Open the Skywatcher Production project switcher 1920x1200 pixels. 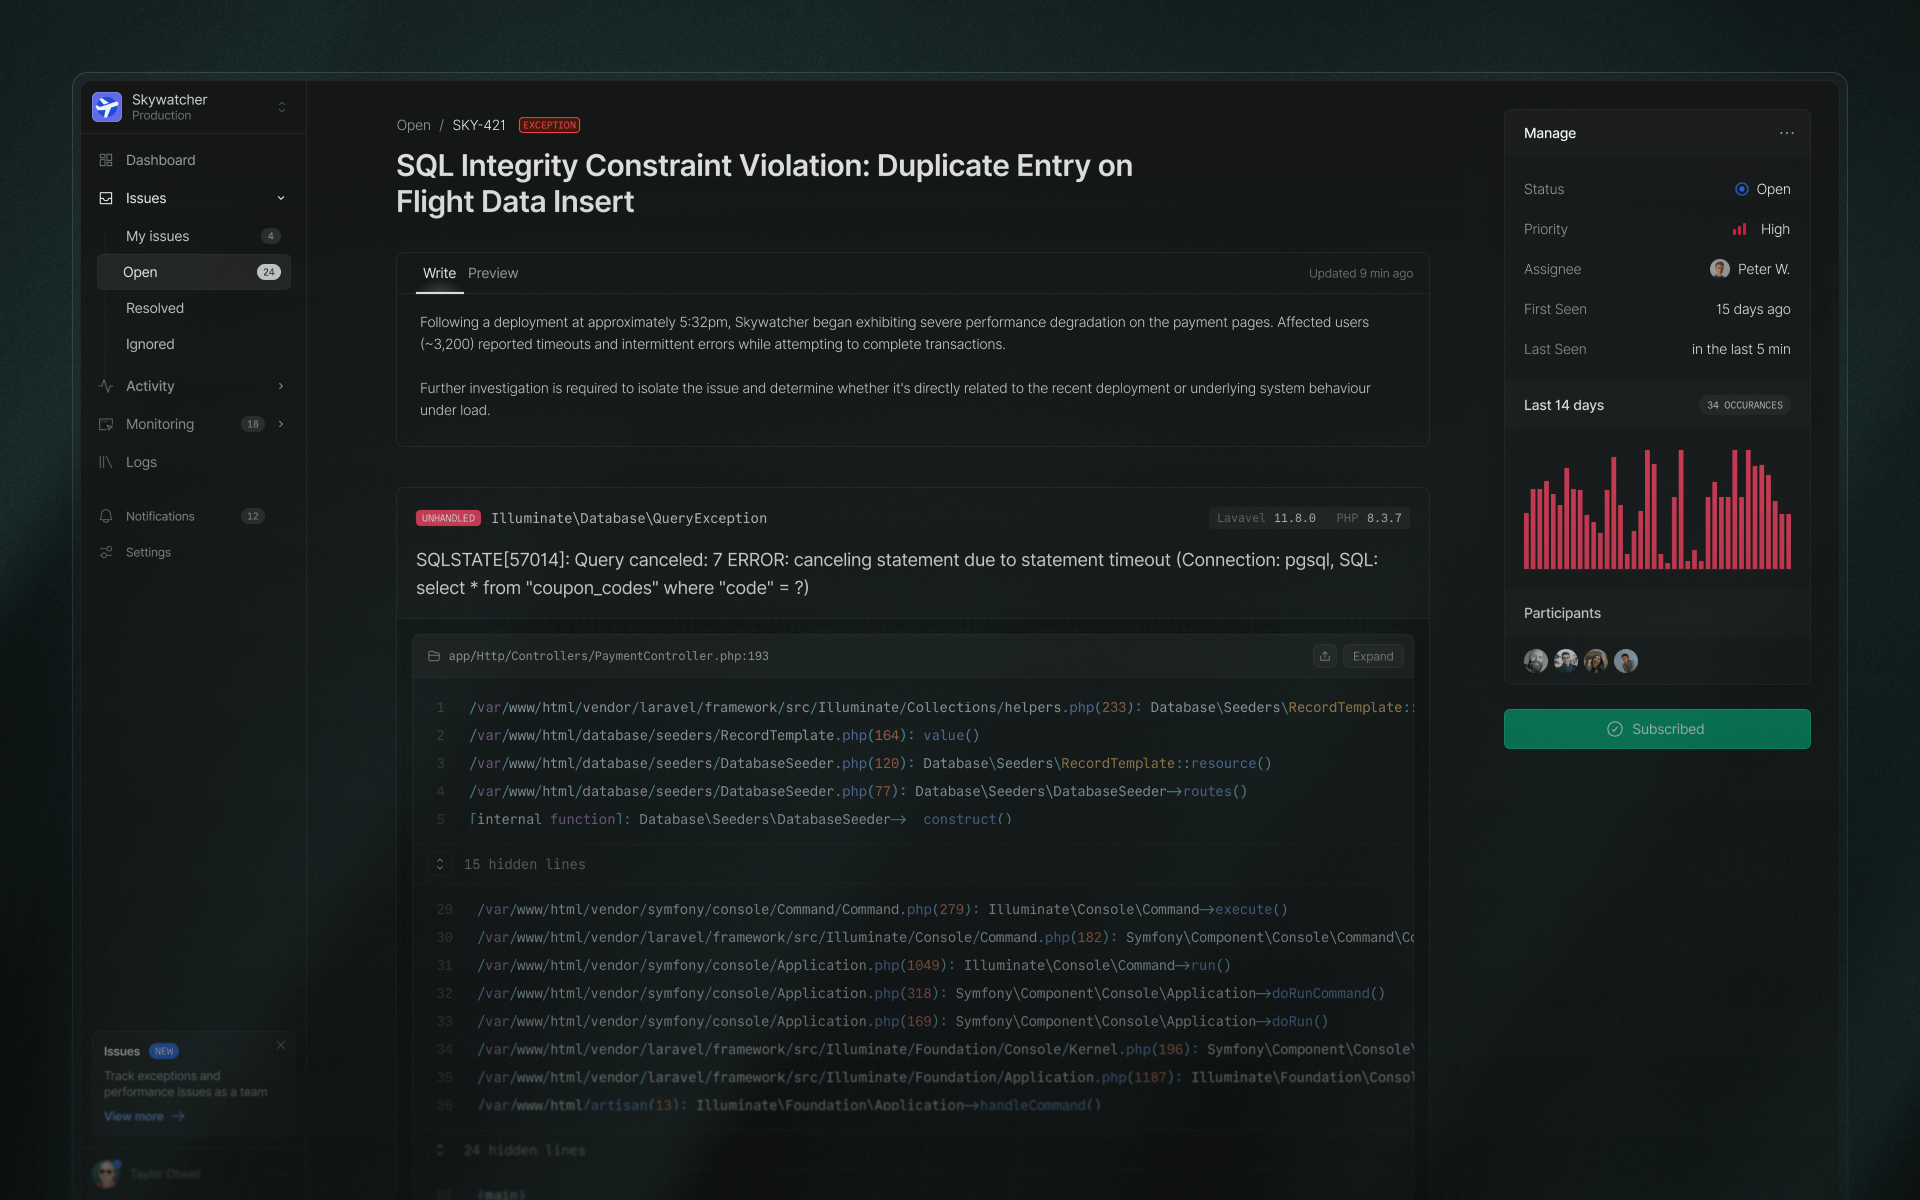[x=281, y=107]
